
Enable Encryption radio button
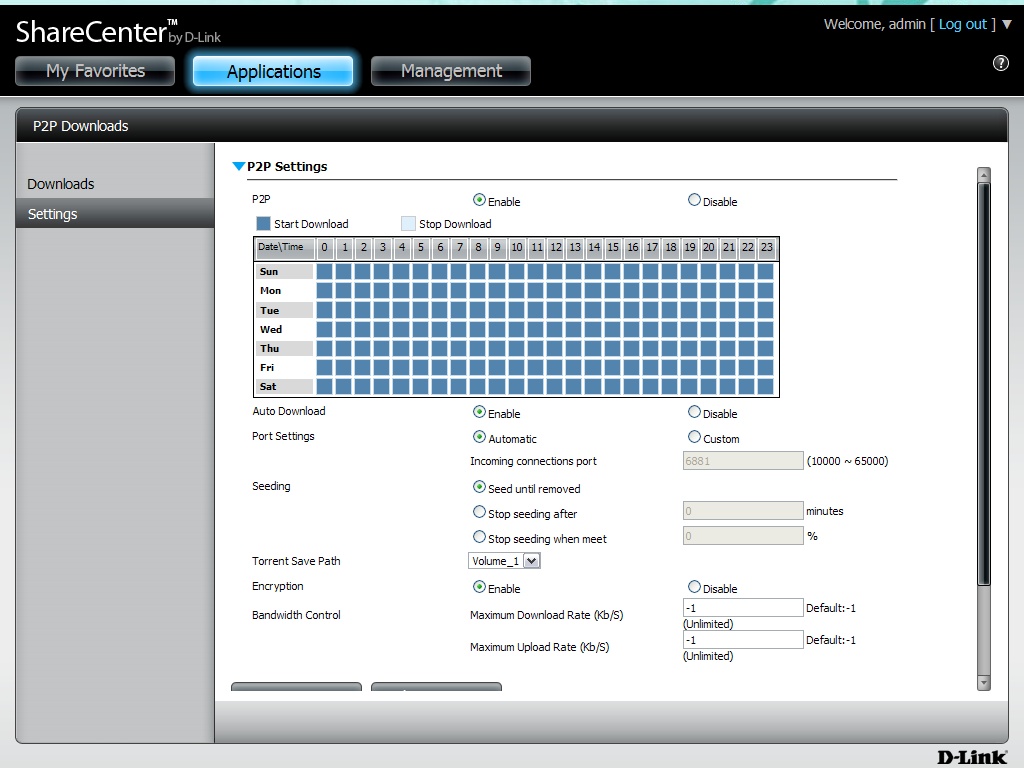point(479,587)
